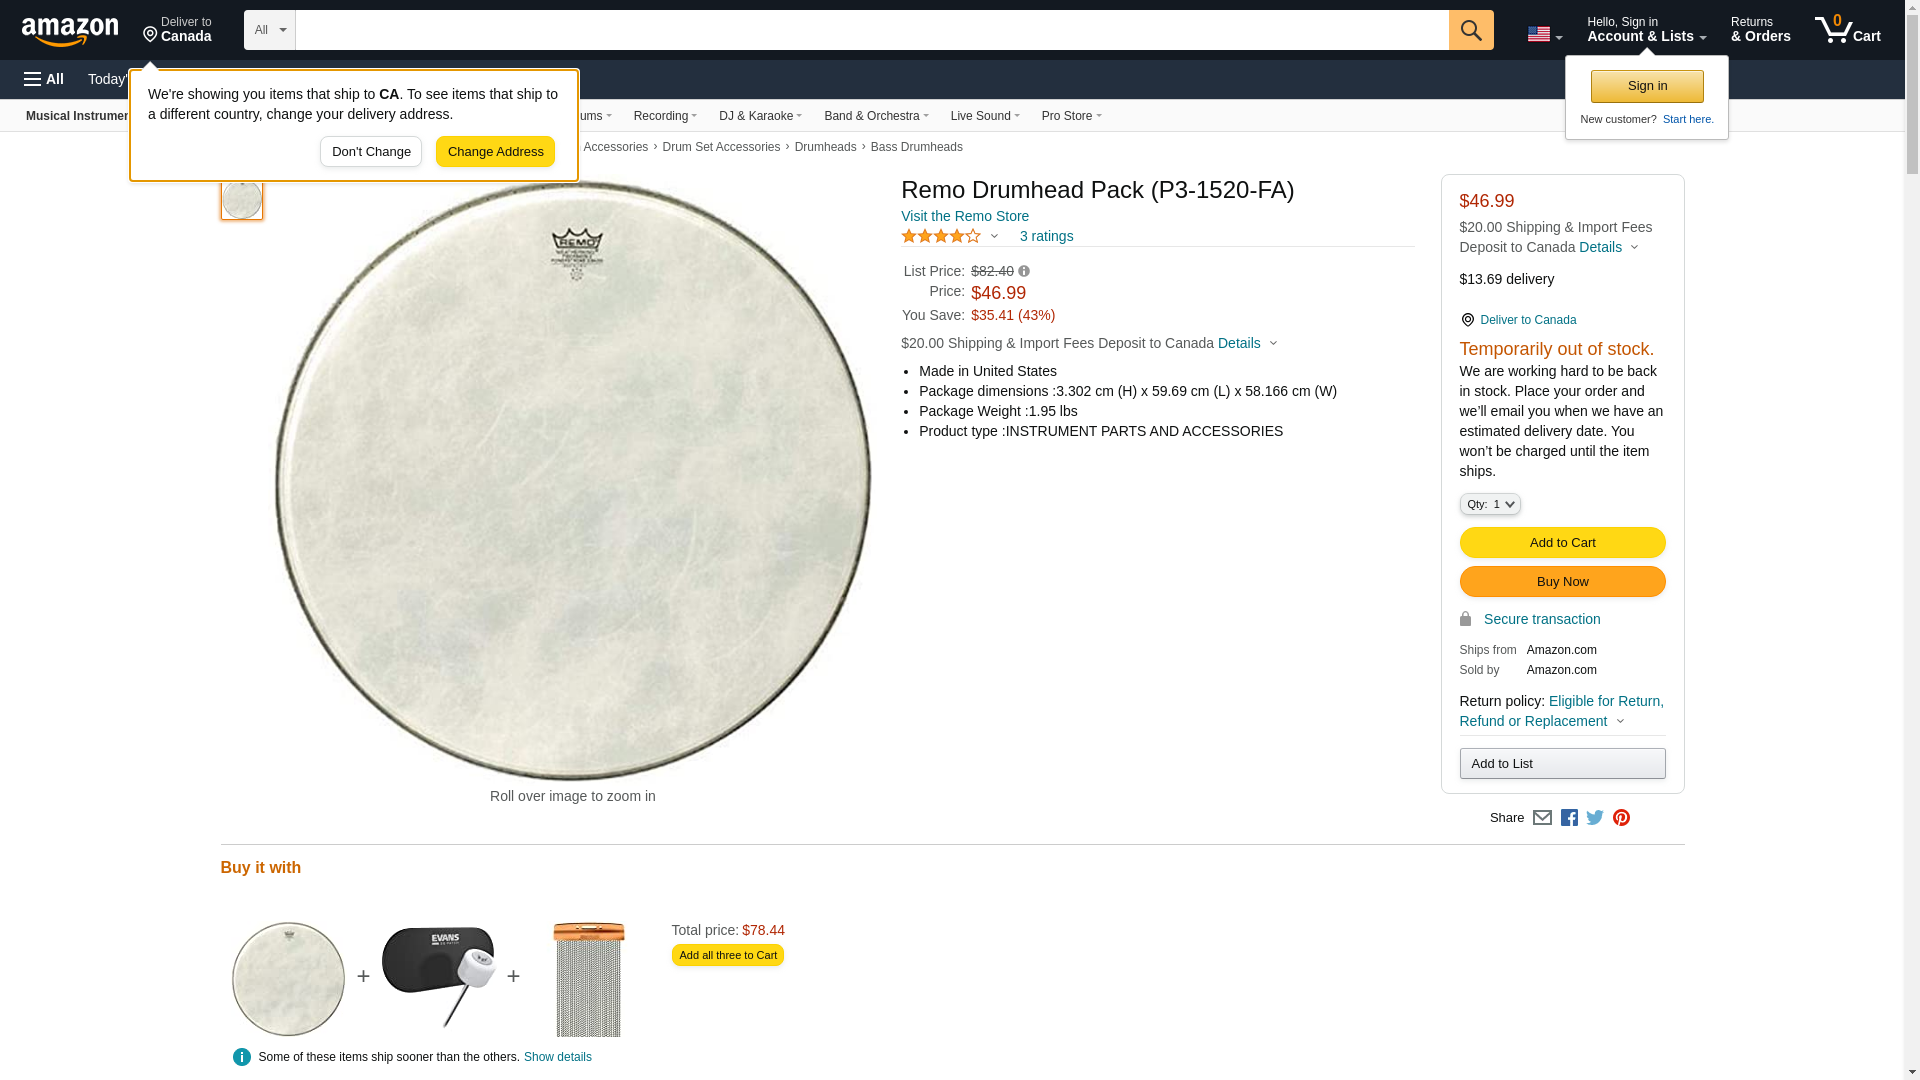1920x1080 pixels.
Task: Select the drumhead product thumbnail
Action: [x=242, y=199]
